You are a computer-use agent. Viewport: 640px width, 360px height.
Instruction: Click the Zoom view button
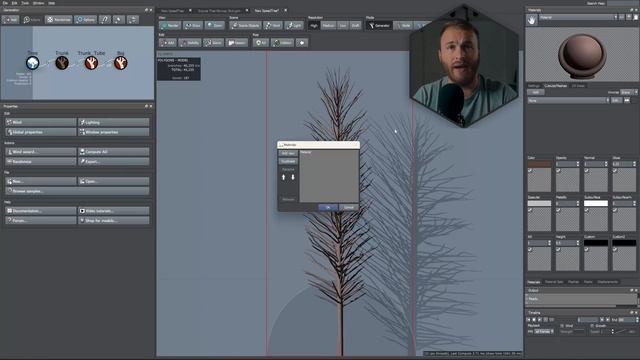pos(215,25)
